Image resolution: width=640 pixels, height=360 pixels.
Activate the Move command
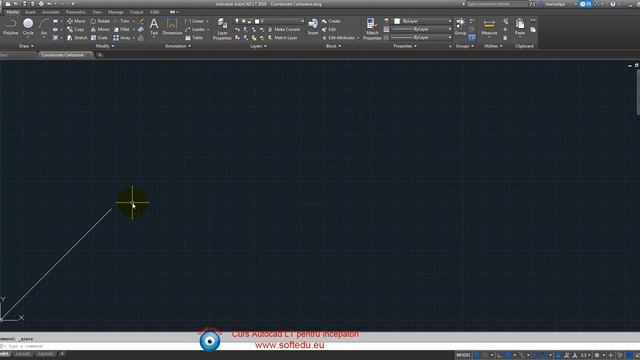(76, 21)
